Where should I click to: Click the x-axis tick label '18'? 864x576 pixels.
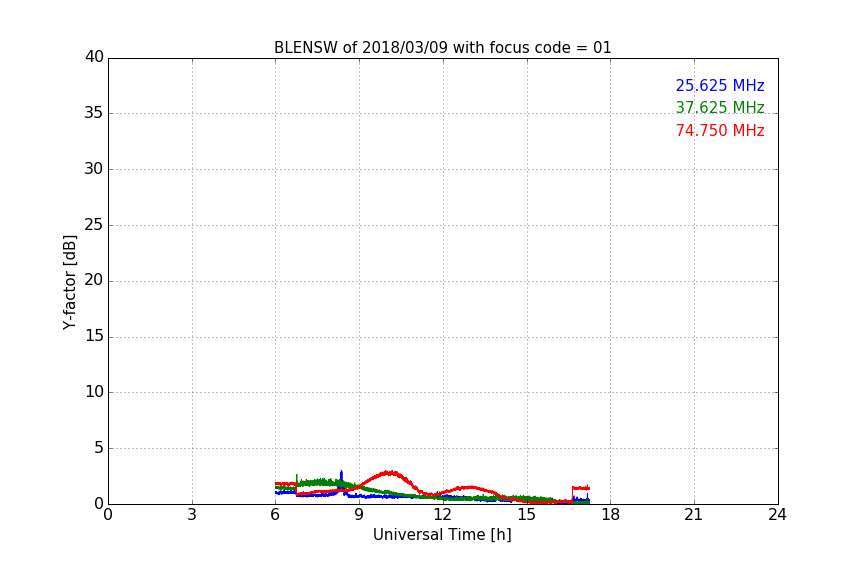pyautogui.click(x=611, y=515)
